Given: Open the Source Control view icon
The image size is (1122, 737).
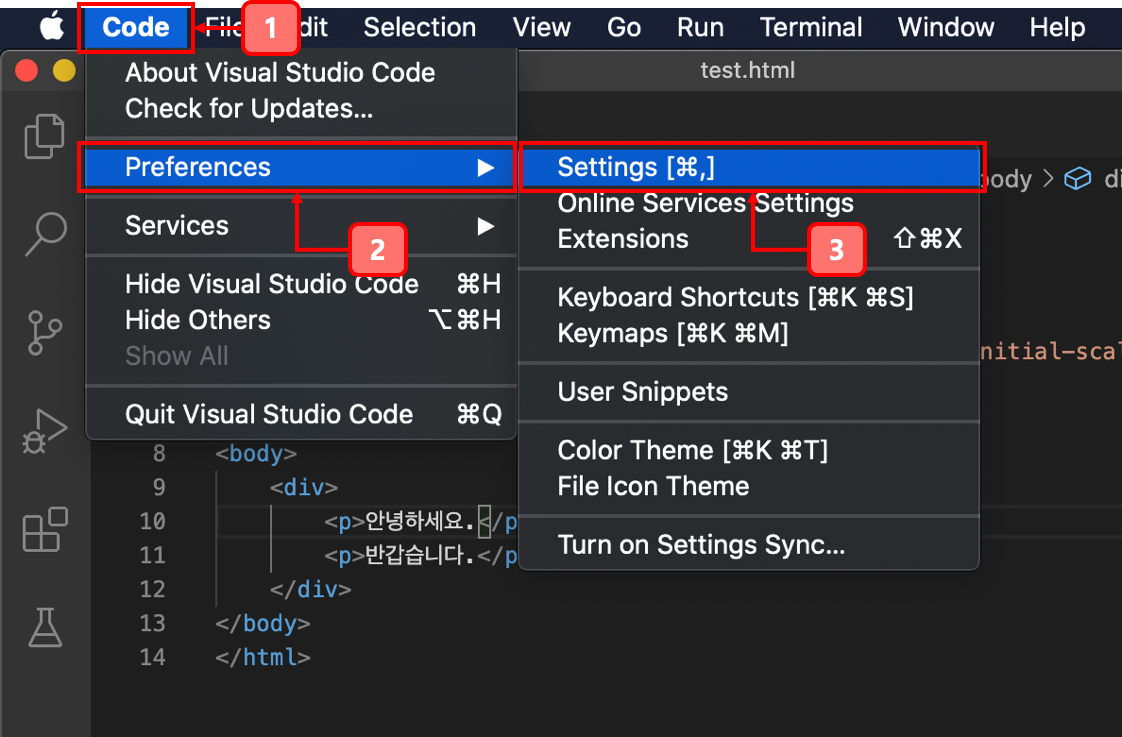Looking at the screenshot, I should point(44,333).
